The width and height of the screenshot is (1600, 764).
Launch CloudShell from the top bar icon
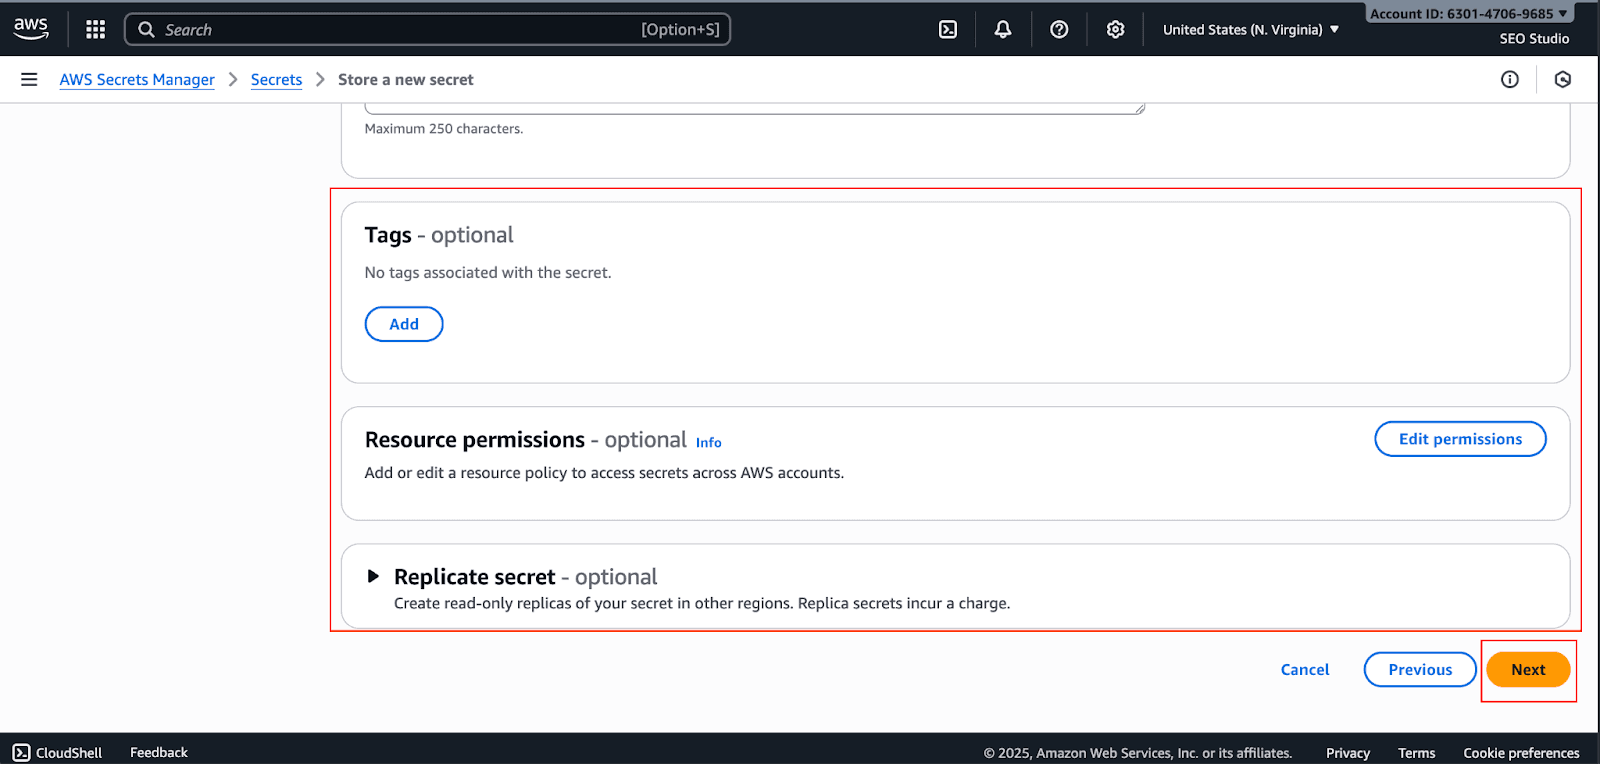(x=948, y=29)
